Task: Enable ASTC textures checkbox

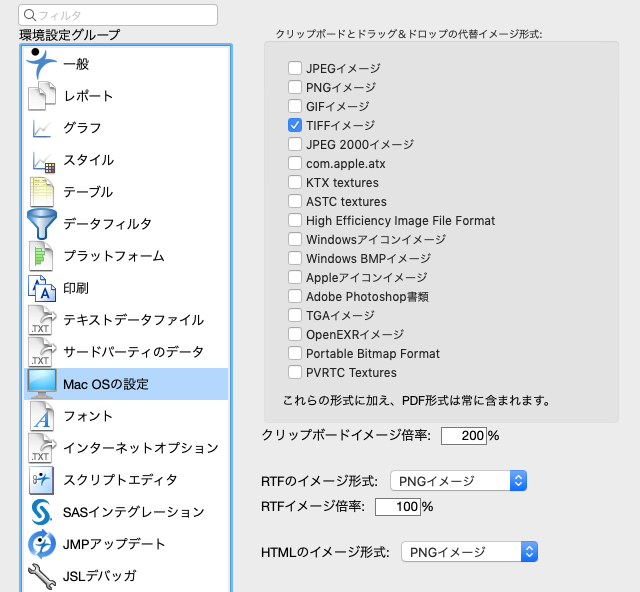Action: 295,201
